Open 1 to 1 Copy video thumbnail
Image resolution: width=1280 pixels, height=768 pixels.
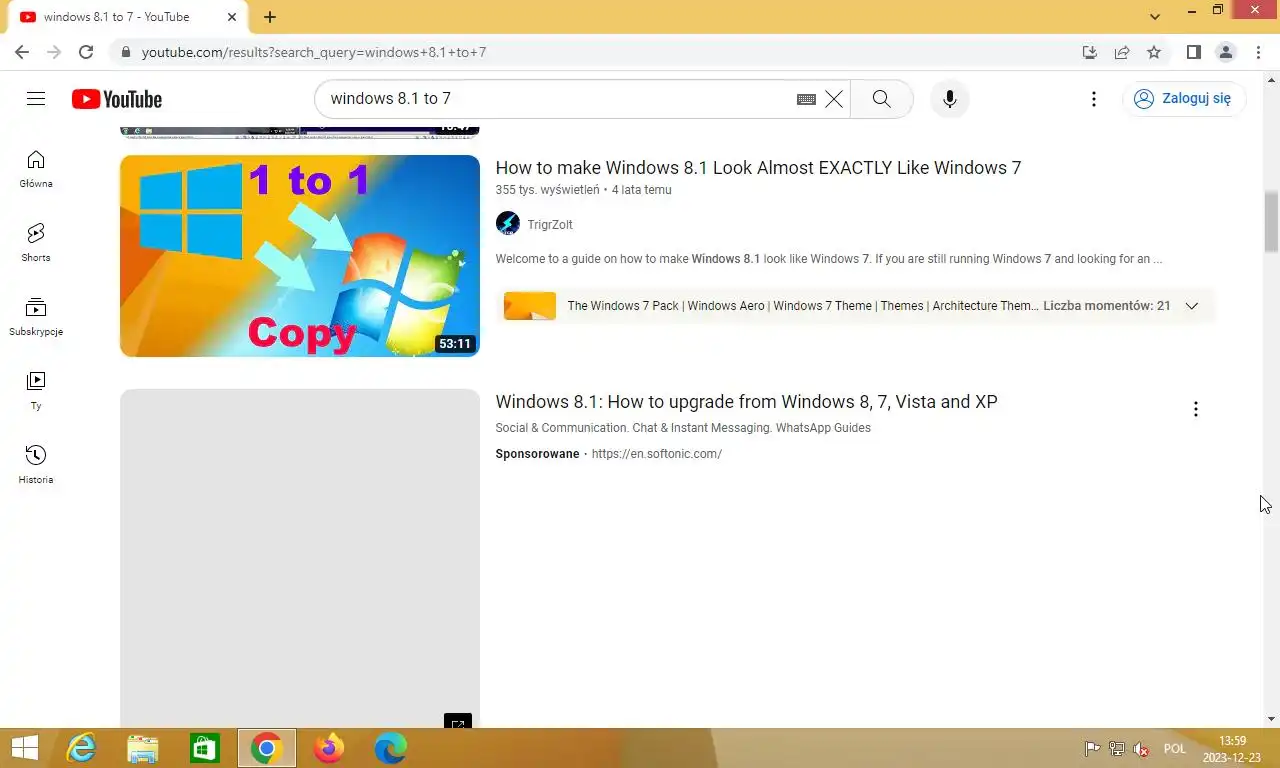[x=300, y=256]
